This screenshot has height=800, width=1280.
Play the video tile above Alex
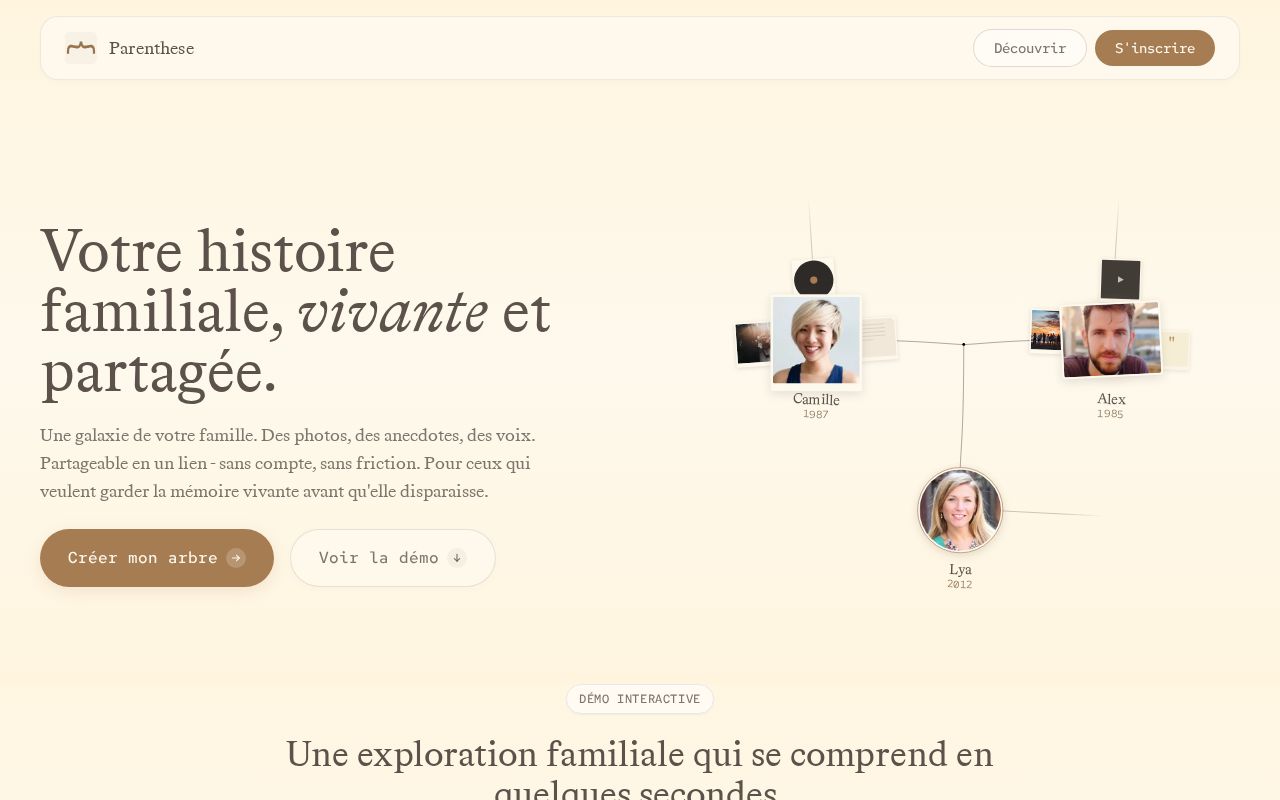pos(1120,279)
